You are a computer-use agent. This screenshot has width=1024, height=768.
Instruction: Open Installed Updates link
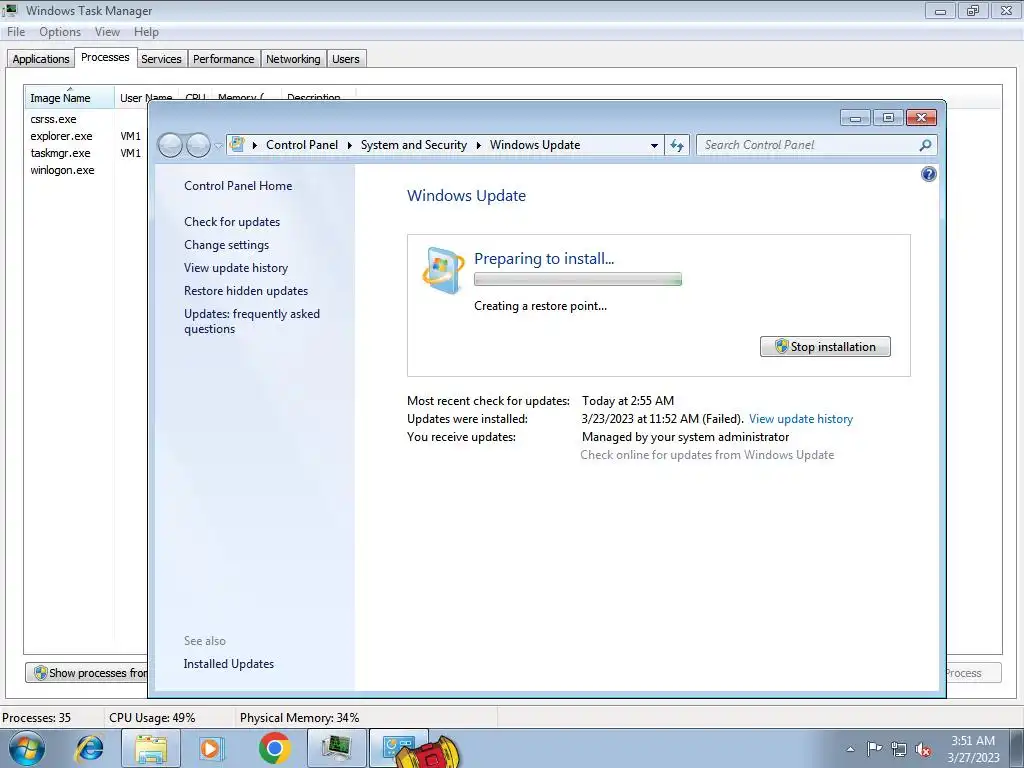(229, 664)
